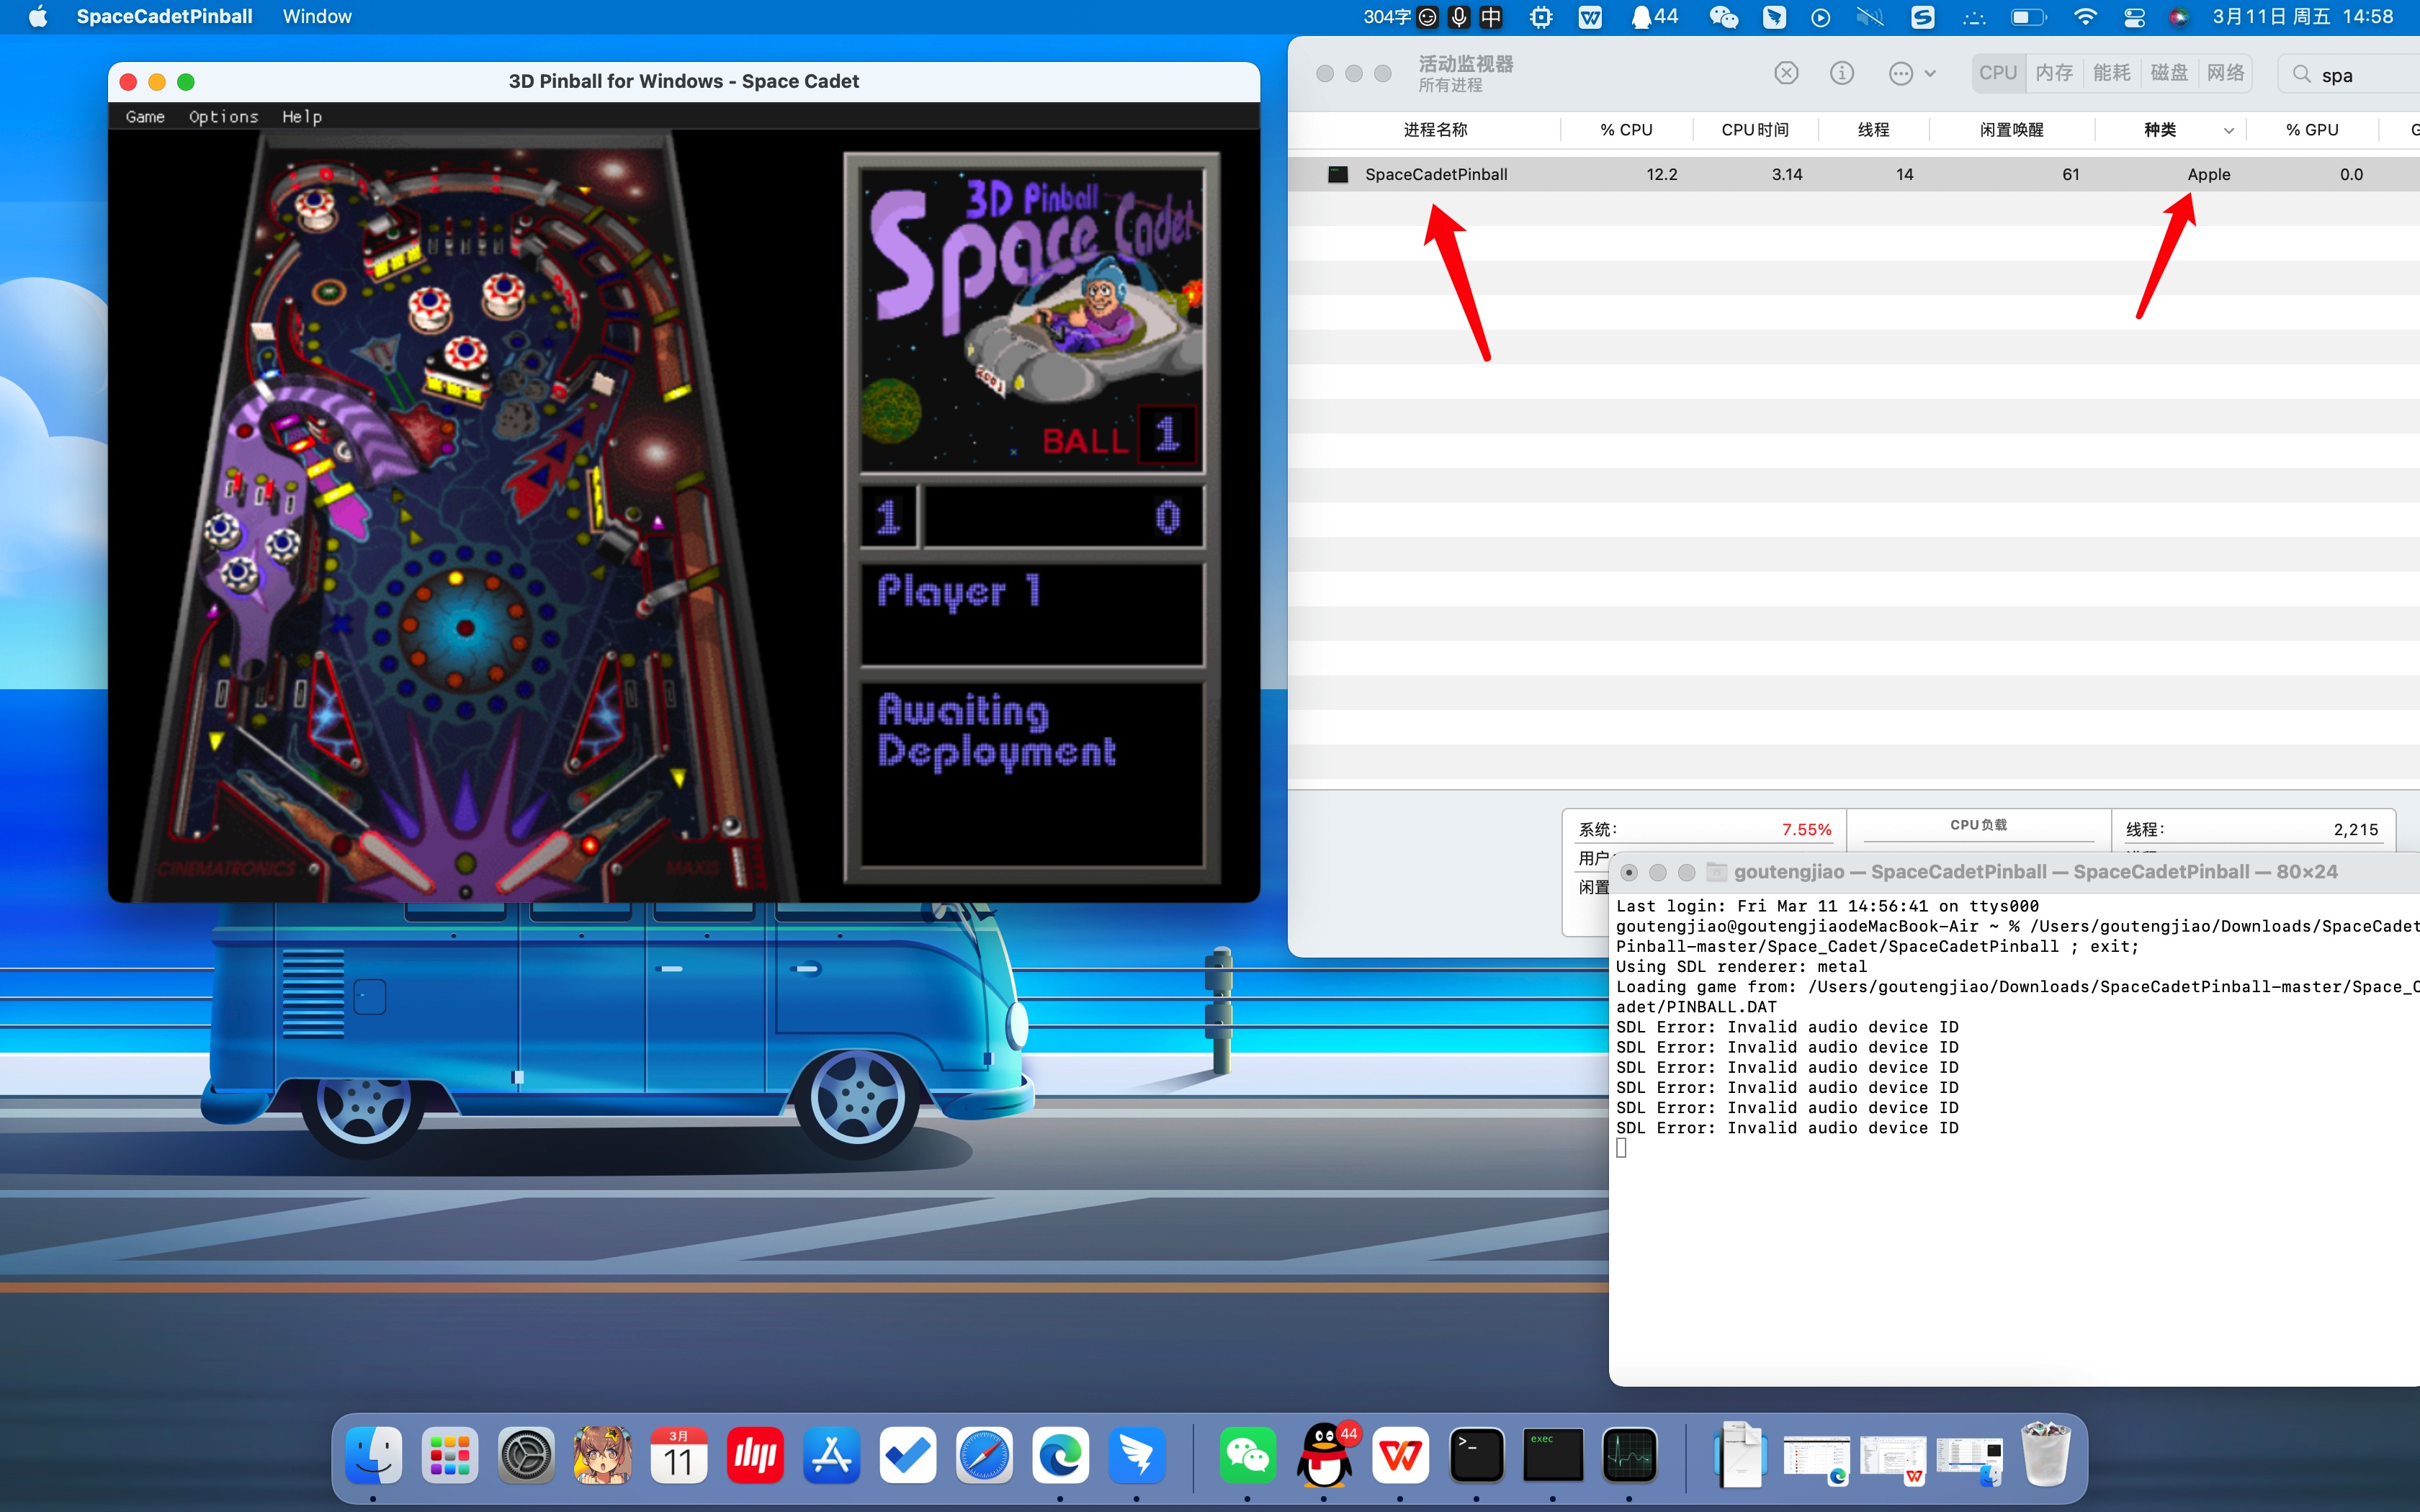Sort by the % CPU column header
Image resolution: width=2420 pixels, height=1512 pixels.
(x=1626, y=130)
